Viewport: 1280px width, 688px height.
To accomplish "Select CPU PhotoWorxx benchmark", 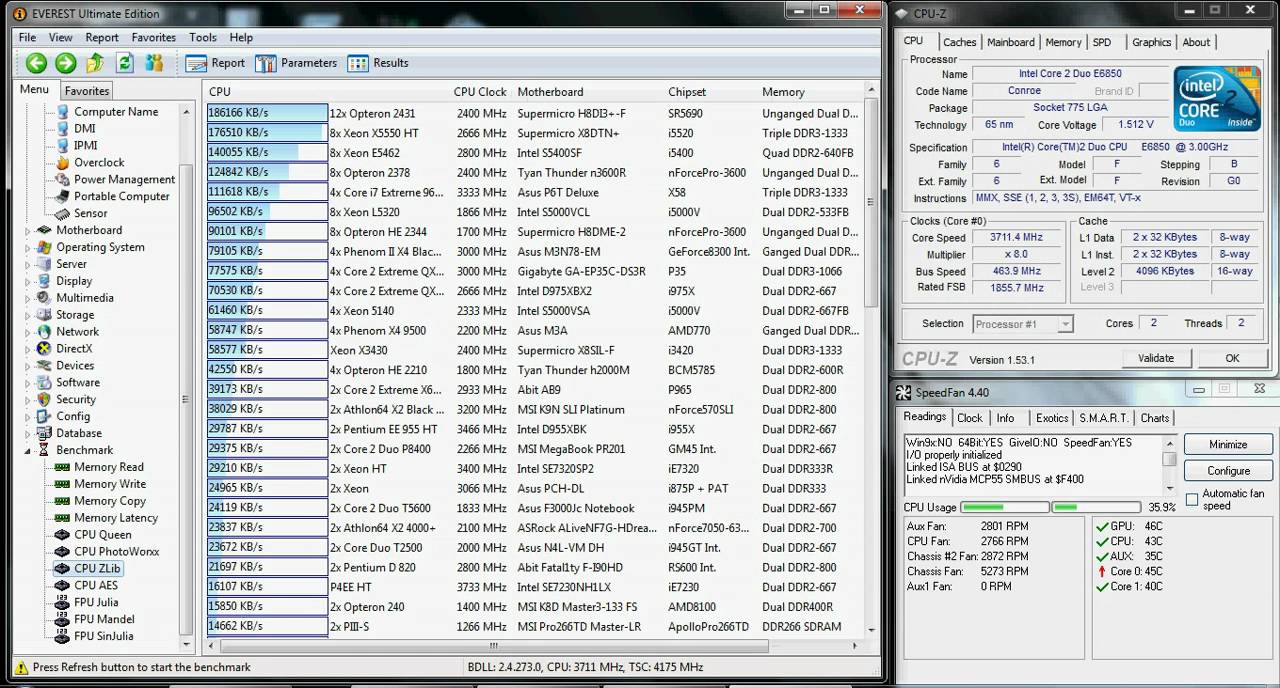I will coord(116,552).
